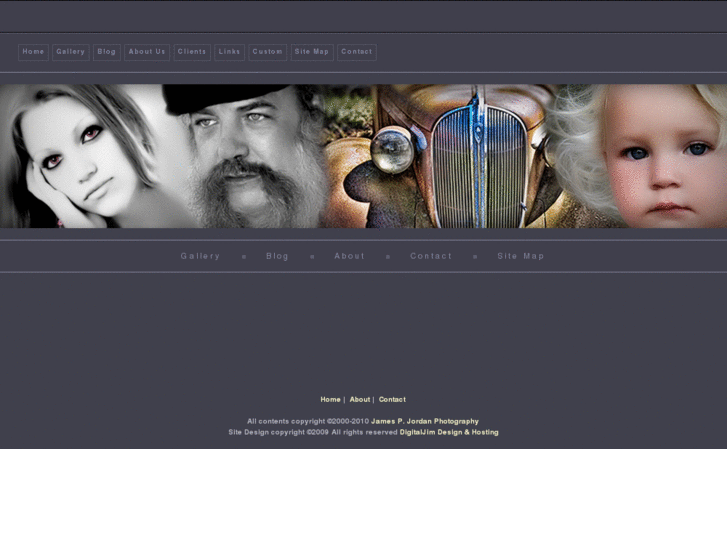This screenshot has width=727, height=545.
Task: Open James P. Jordan Photography link
Action: 425,421
